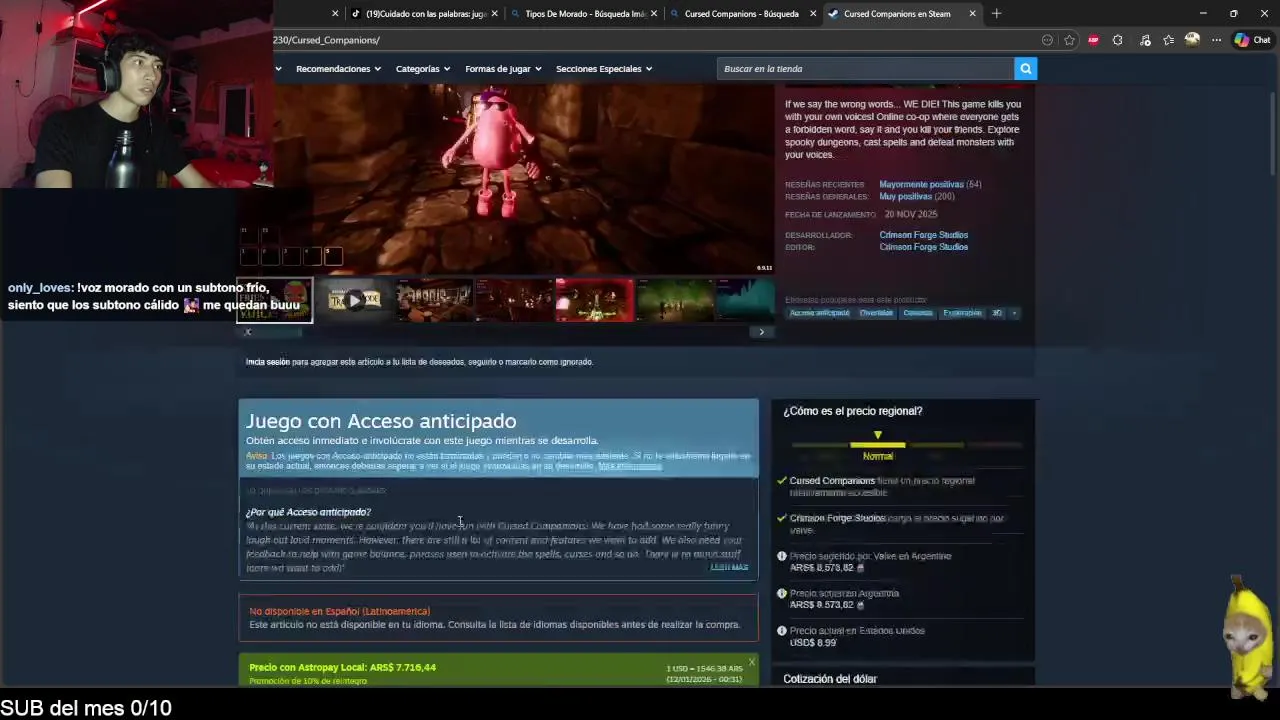Open the Muy positivas overall reviews link
The width and height of the screenshot is (1280, 720).
(905, 197)
